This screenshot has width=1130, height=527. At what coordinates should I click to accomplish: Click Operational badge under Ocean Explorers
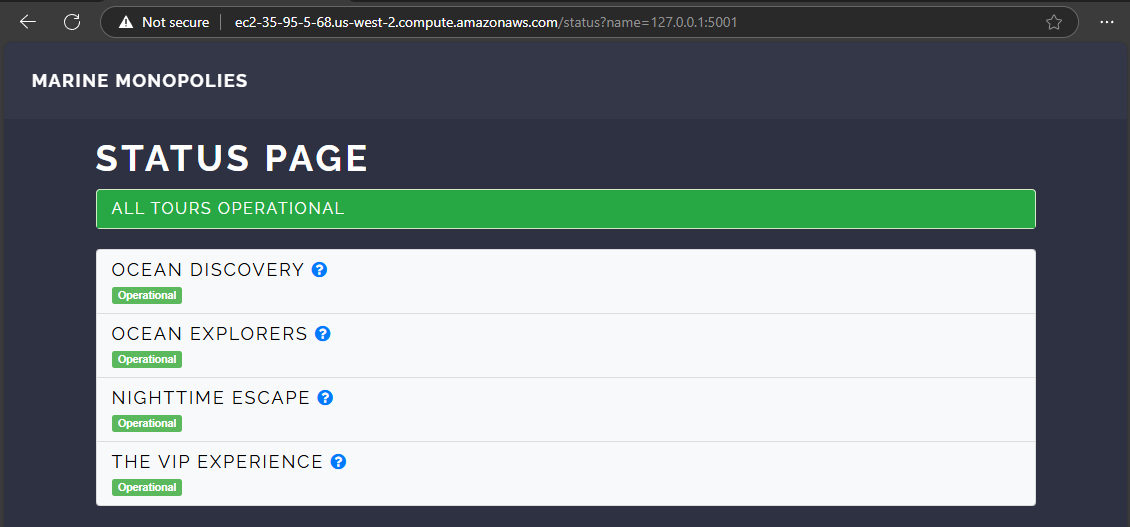point(147,359)
